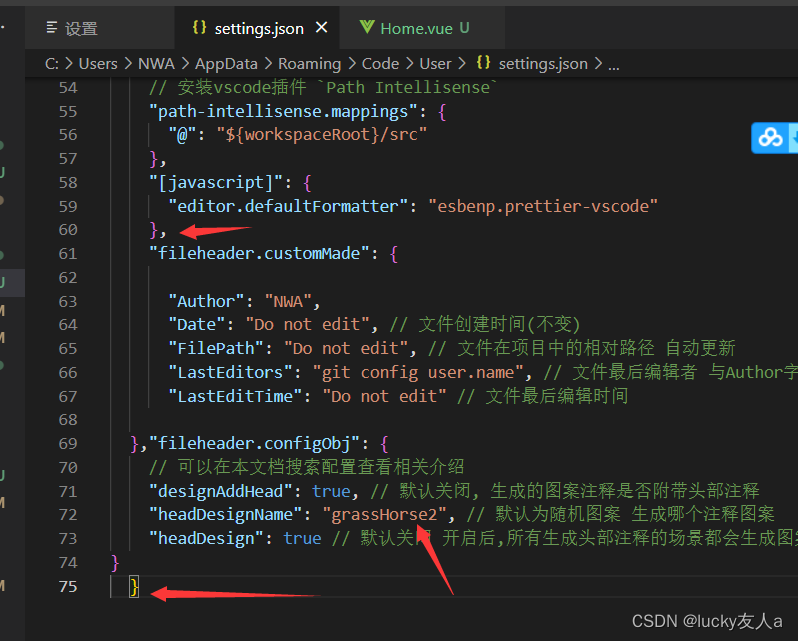Select the AppData breadcrumb segment
The height and width of the screenshot is (641, 798).
(226, 64)
